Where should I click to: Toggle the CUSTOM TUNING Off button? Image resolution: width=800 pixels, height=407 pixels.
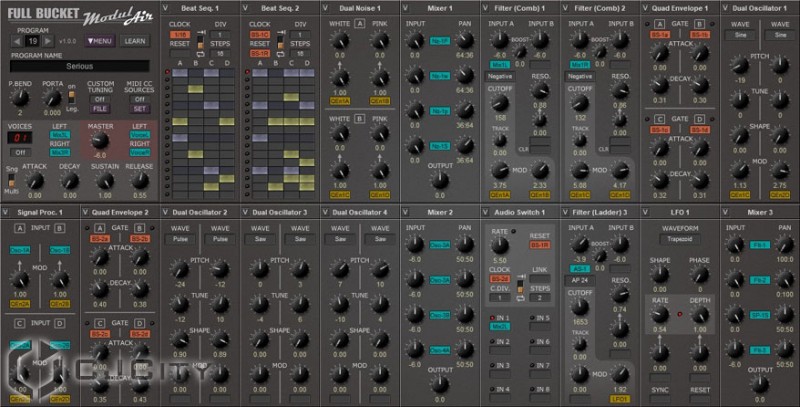(100, 99)
